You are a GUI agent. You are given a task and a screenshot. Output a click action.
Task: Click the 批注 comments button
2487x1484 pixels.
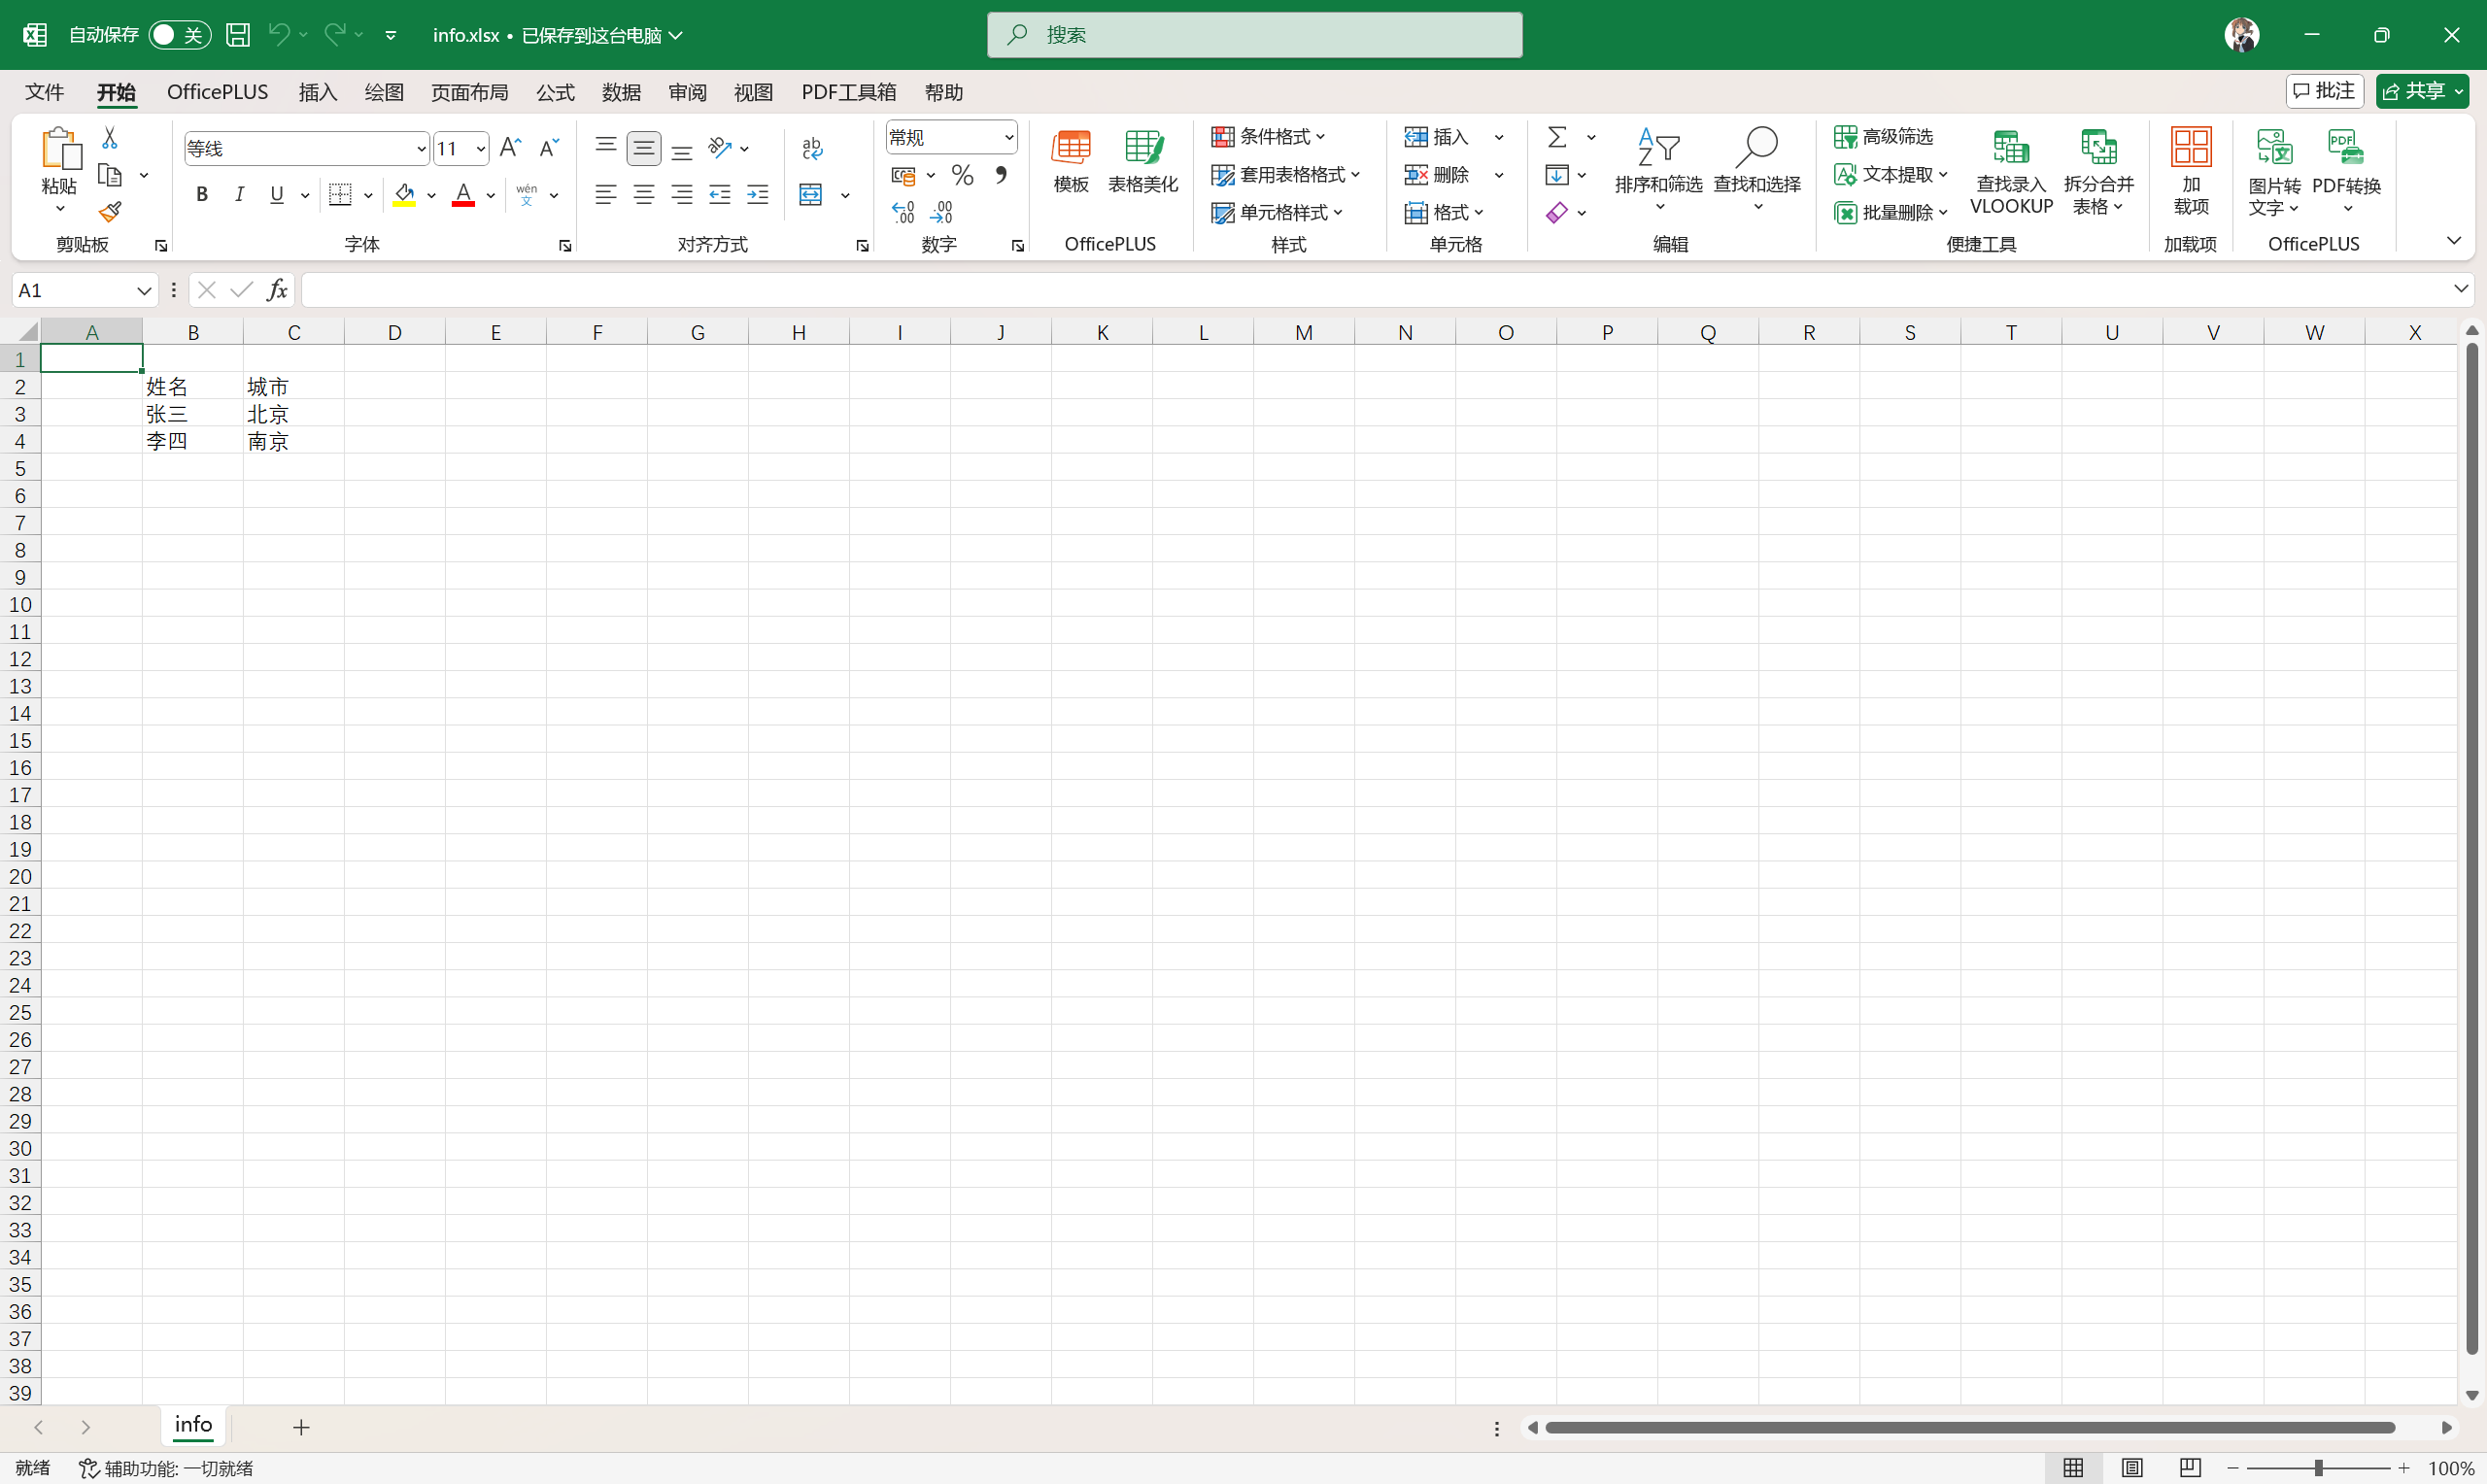pos(2324,91)
